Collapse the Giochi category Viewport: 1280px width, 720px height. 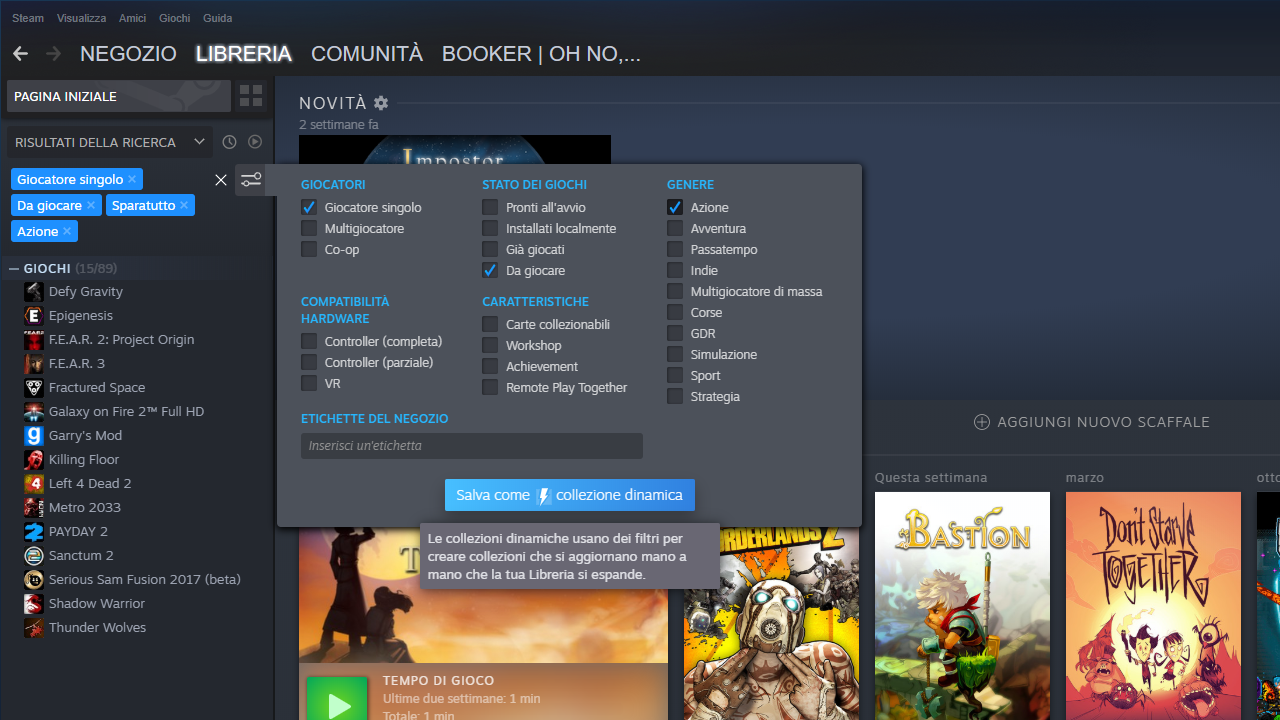15,268
